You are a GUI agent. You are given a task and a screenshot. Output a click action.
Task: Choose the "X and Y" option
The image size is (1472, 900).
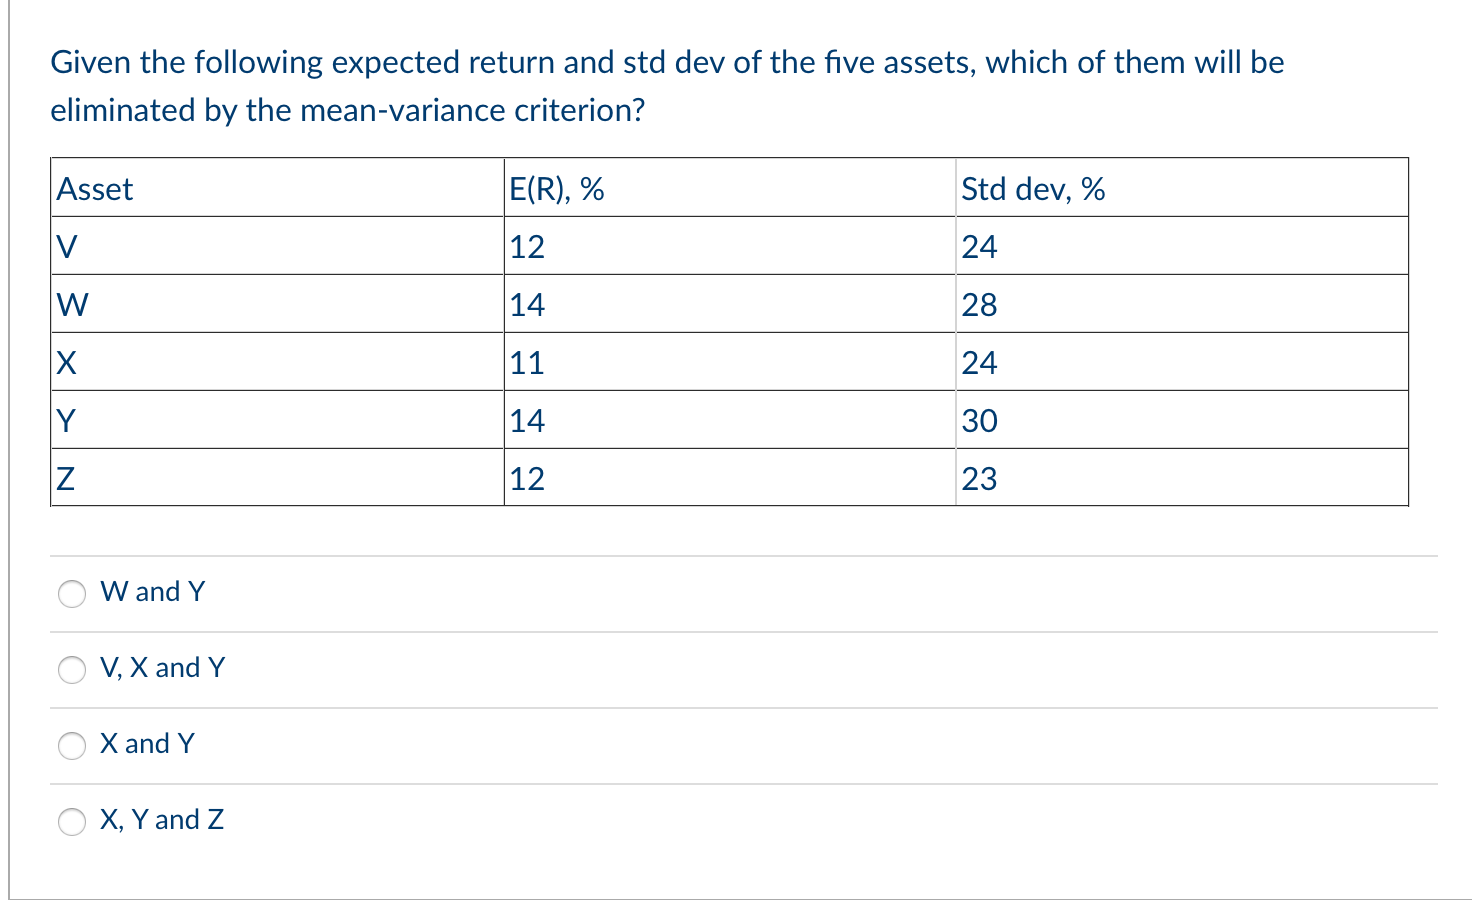71,746
